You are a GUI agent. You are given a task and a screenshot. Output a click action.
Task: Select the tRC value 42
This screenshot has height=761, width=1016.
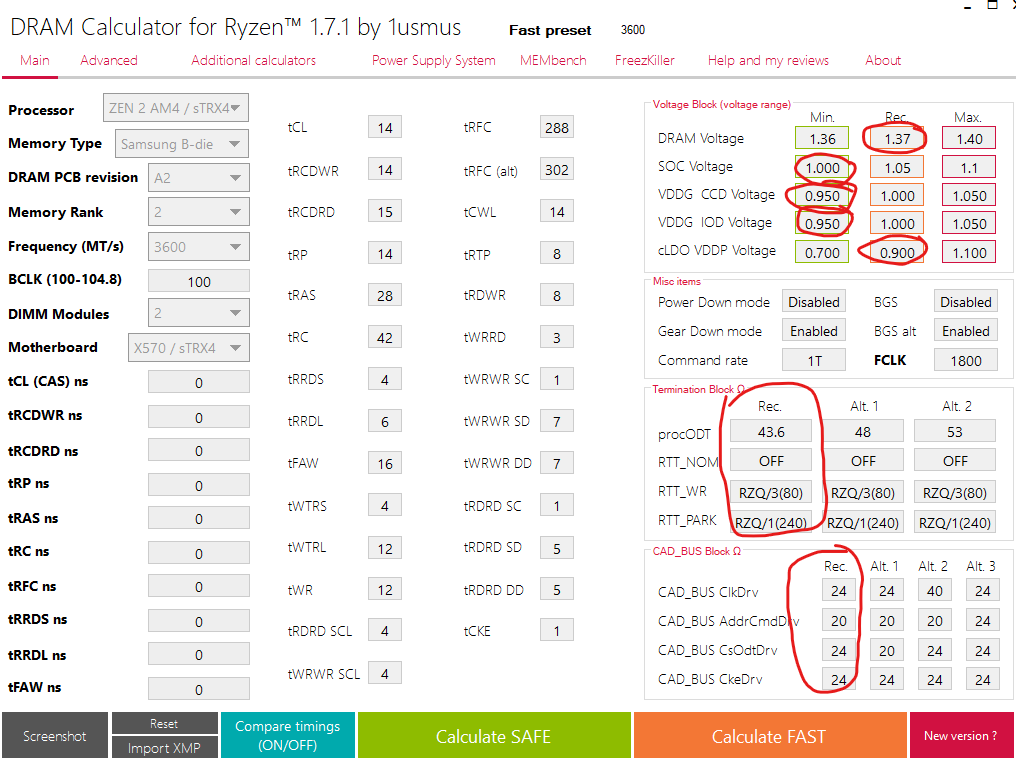pyautogui.click(x=385, y=338)
